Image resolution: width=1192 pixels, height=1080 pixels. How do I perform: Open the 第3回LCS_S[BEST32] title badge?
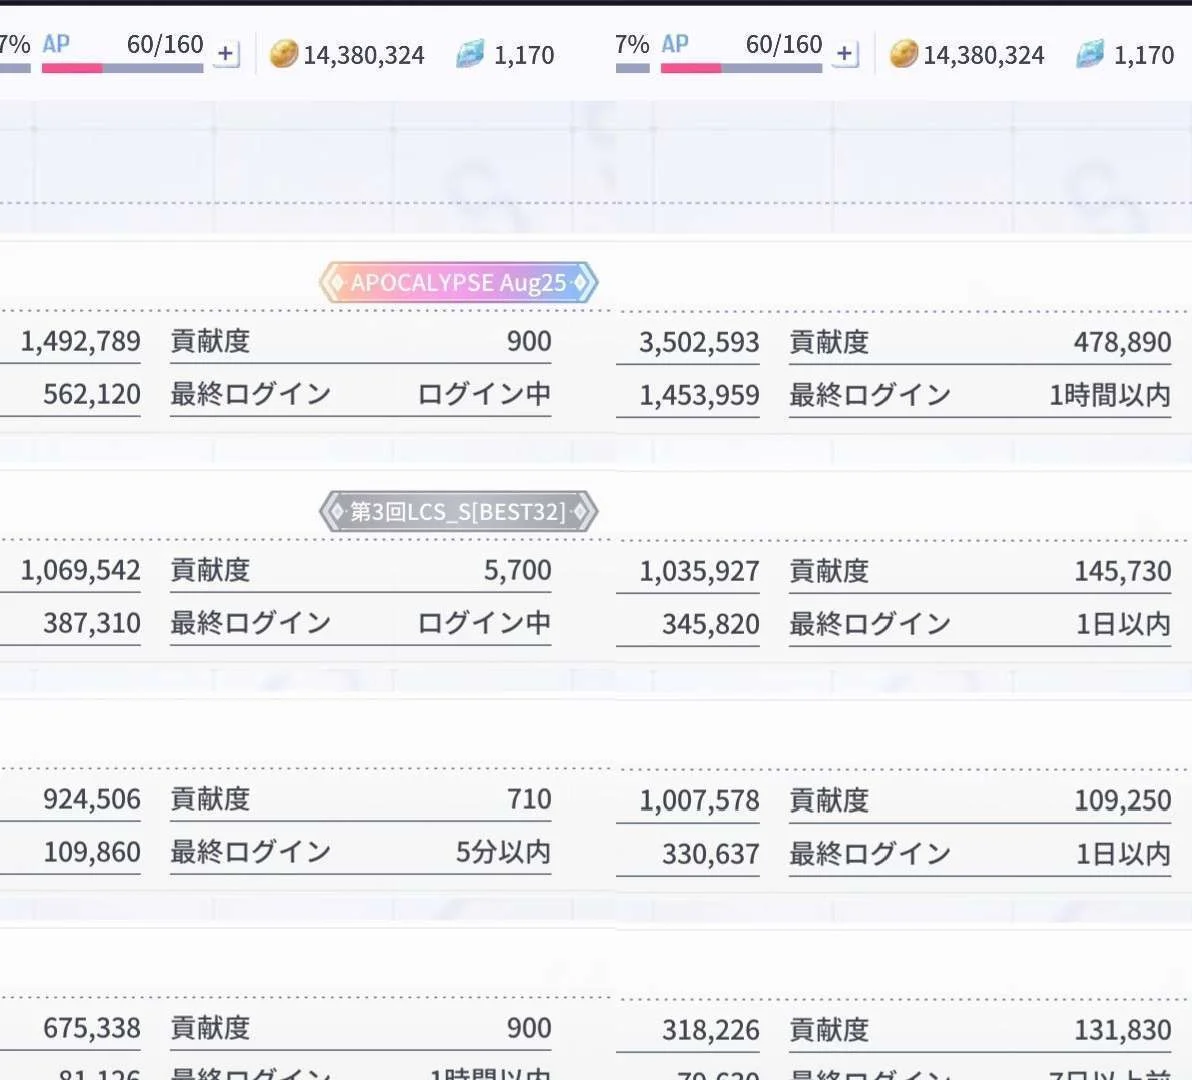[458, 512]
